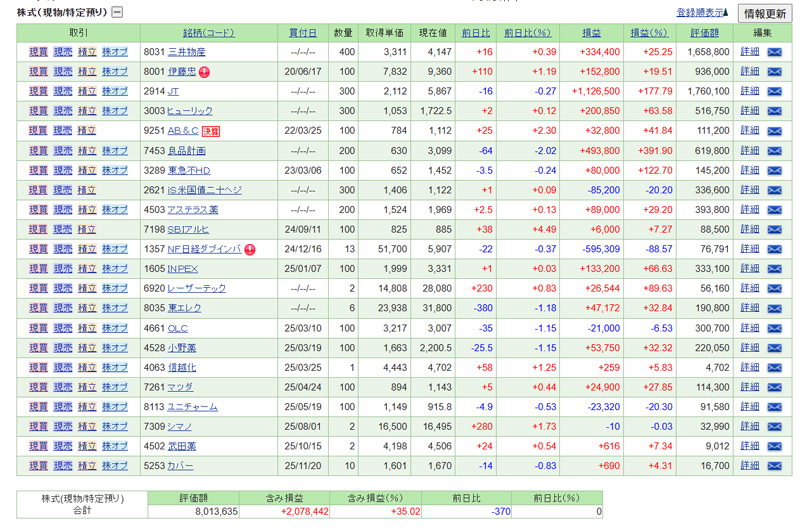Screen dimensions: 800x528
Task: Open the 小野薬 stock name link
Action: (181, 348)
